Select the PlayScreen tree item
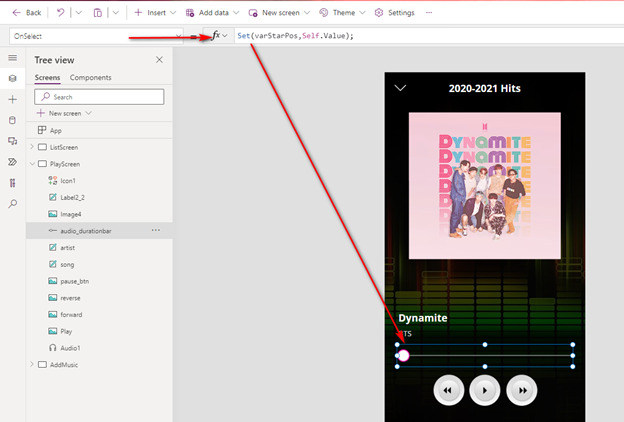 click(x=64, y=164)
